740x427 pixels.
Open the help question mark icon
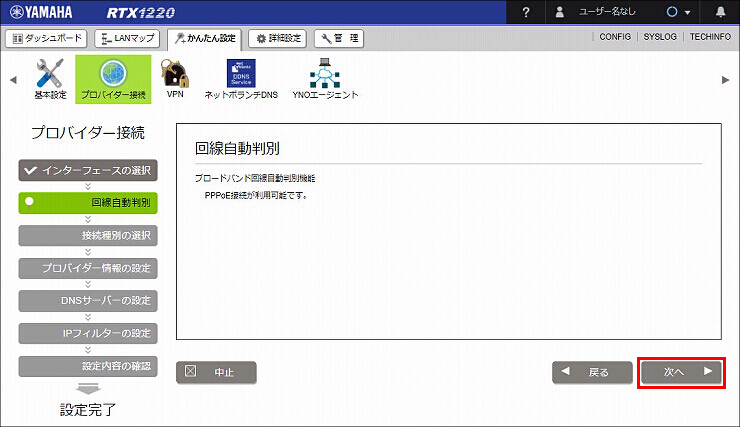(526, 12)
